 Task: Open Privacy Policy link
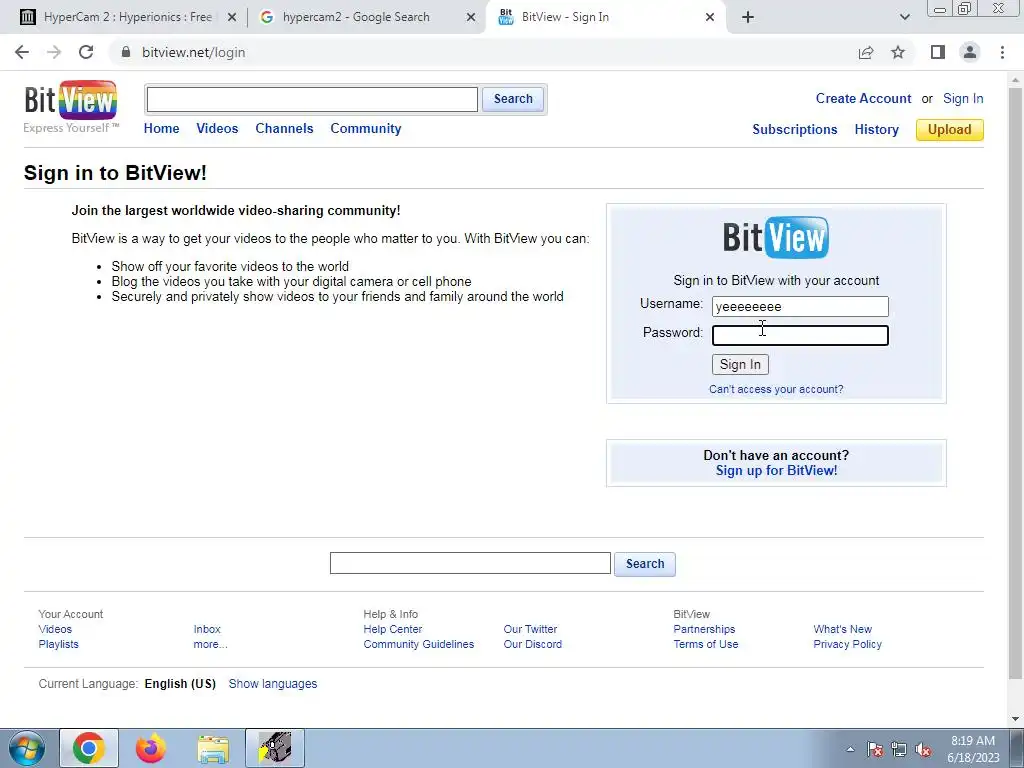[847, 644]
